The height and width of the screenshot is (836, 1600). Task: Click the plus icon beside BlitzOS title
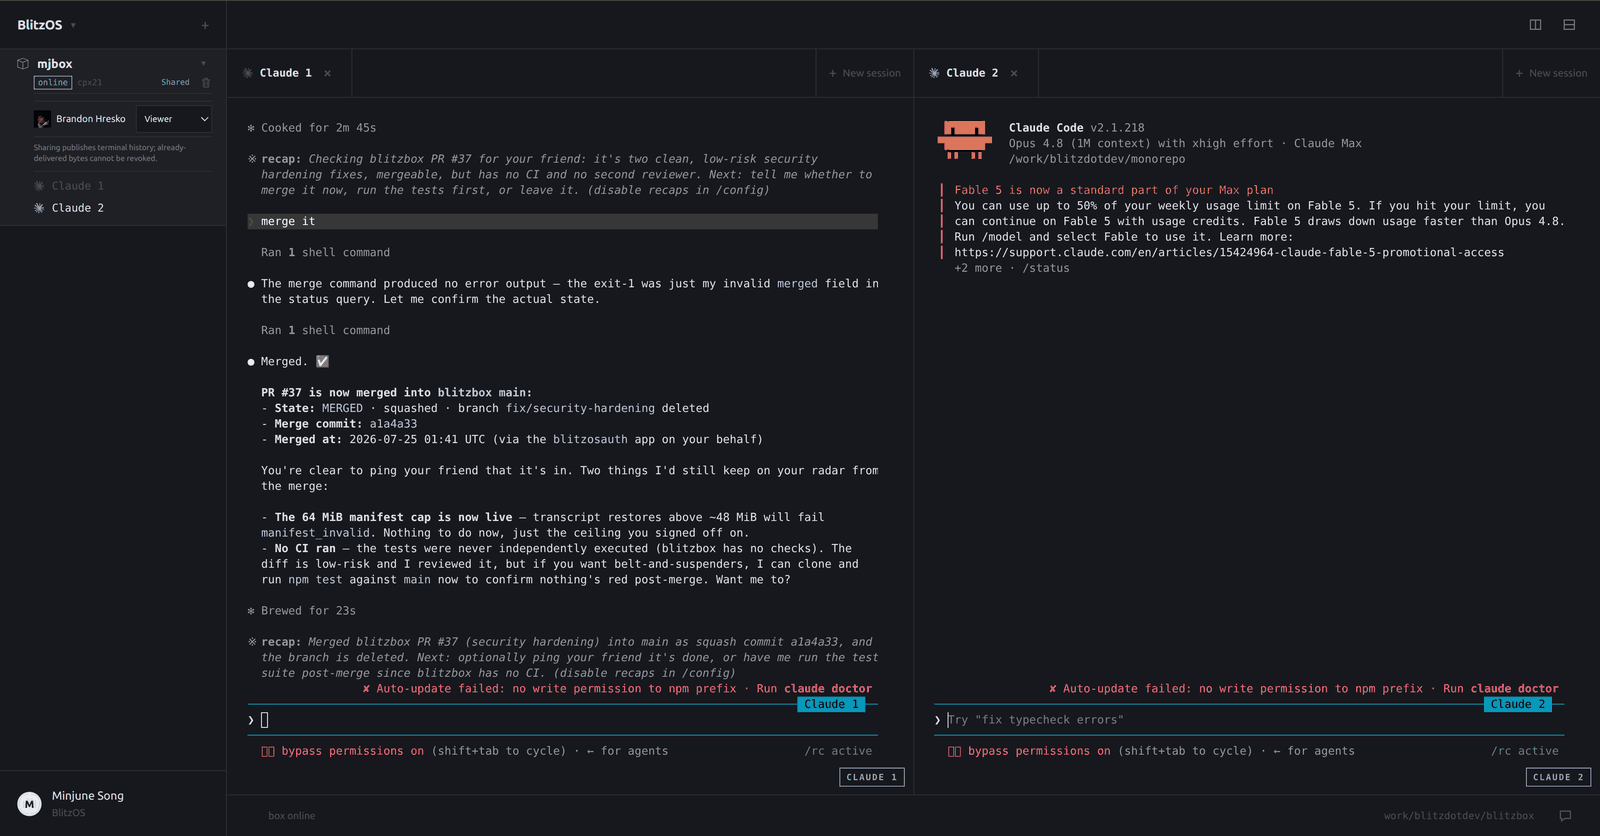pyautogui.click(x=205, y=26)
